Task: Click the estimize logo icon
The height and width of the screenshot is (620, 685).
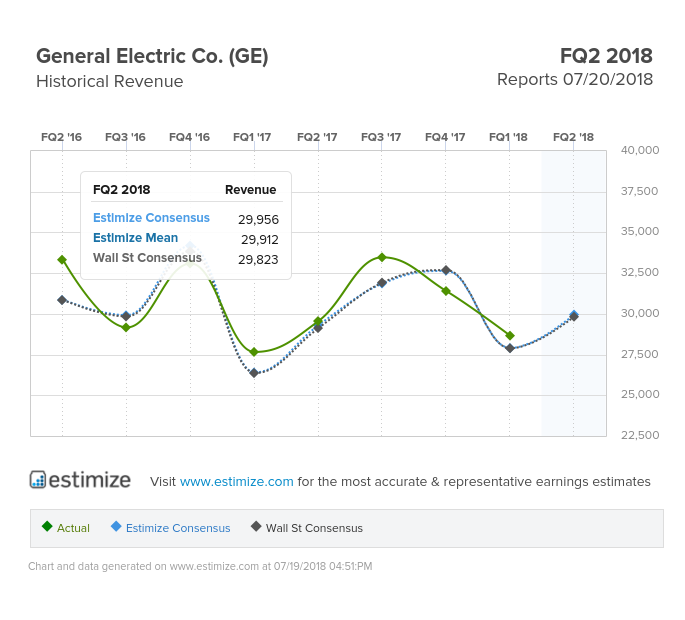Action: 38,479
